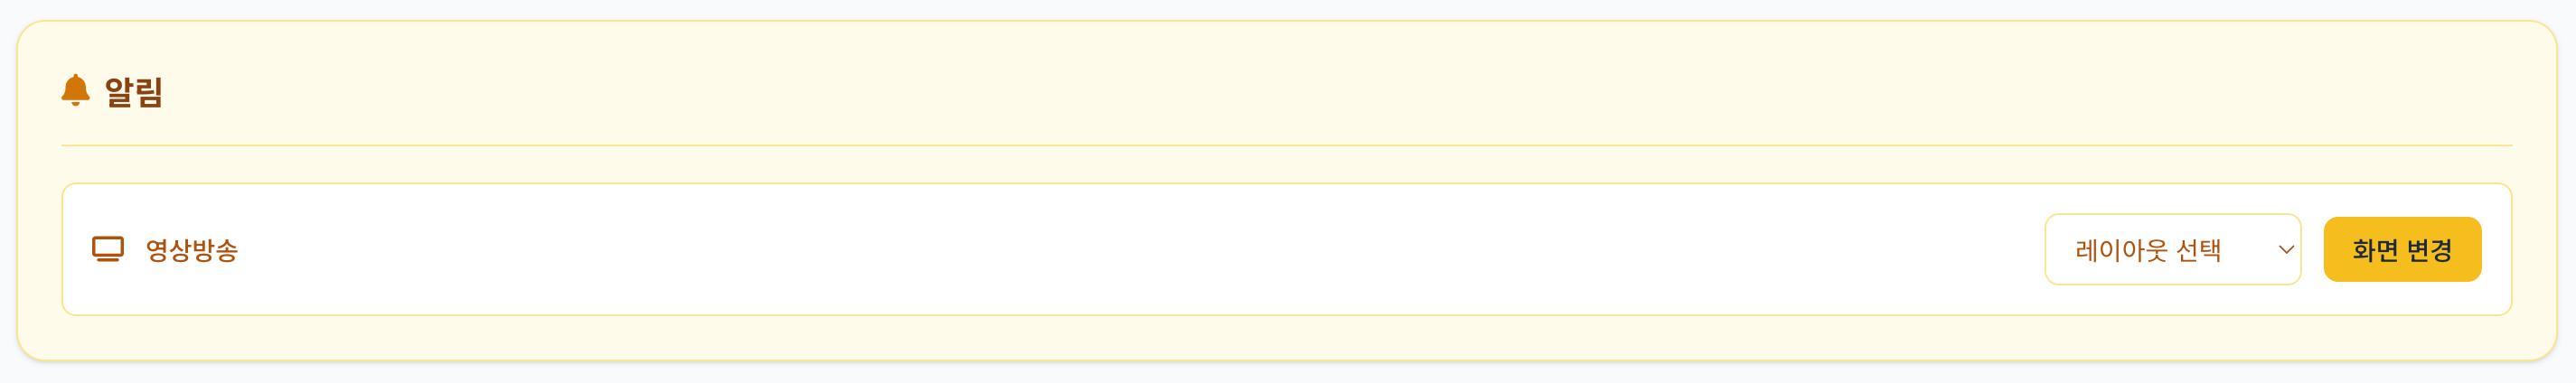Select the TV screen icon in the broadcast row
2576x383 pixels.
click(x=108, y=249)
